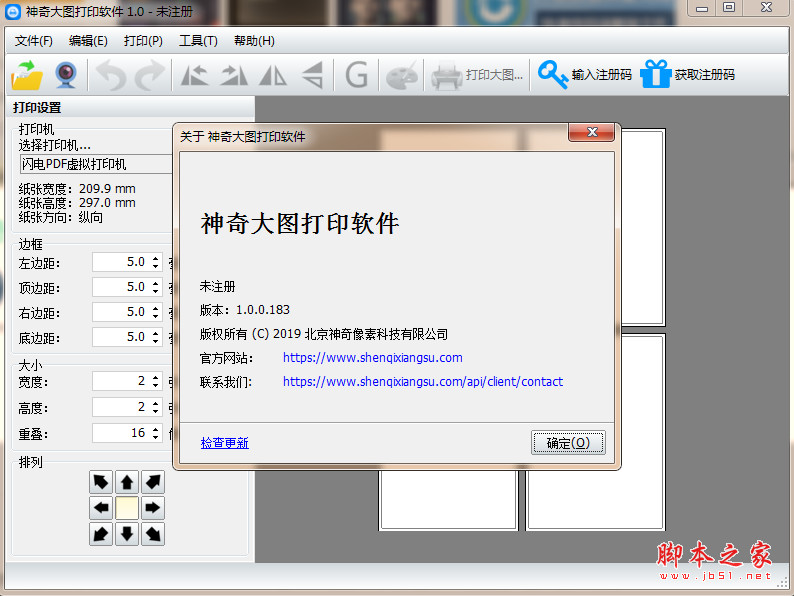Click 打印设置 panel header
Viewport: 794px width, 596px height.
37,107
